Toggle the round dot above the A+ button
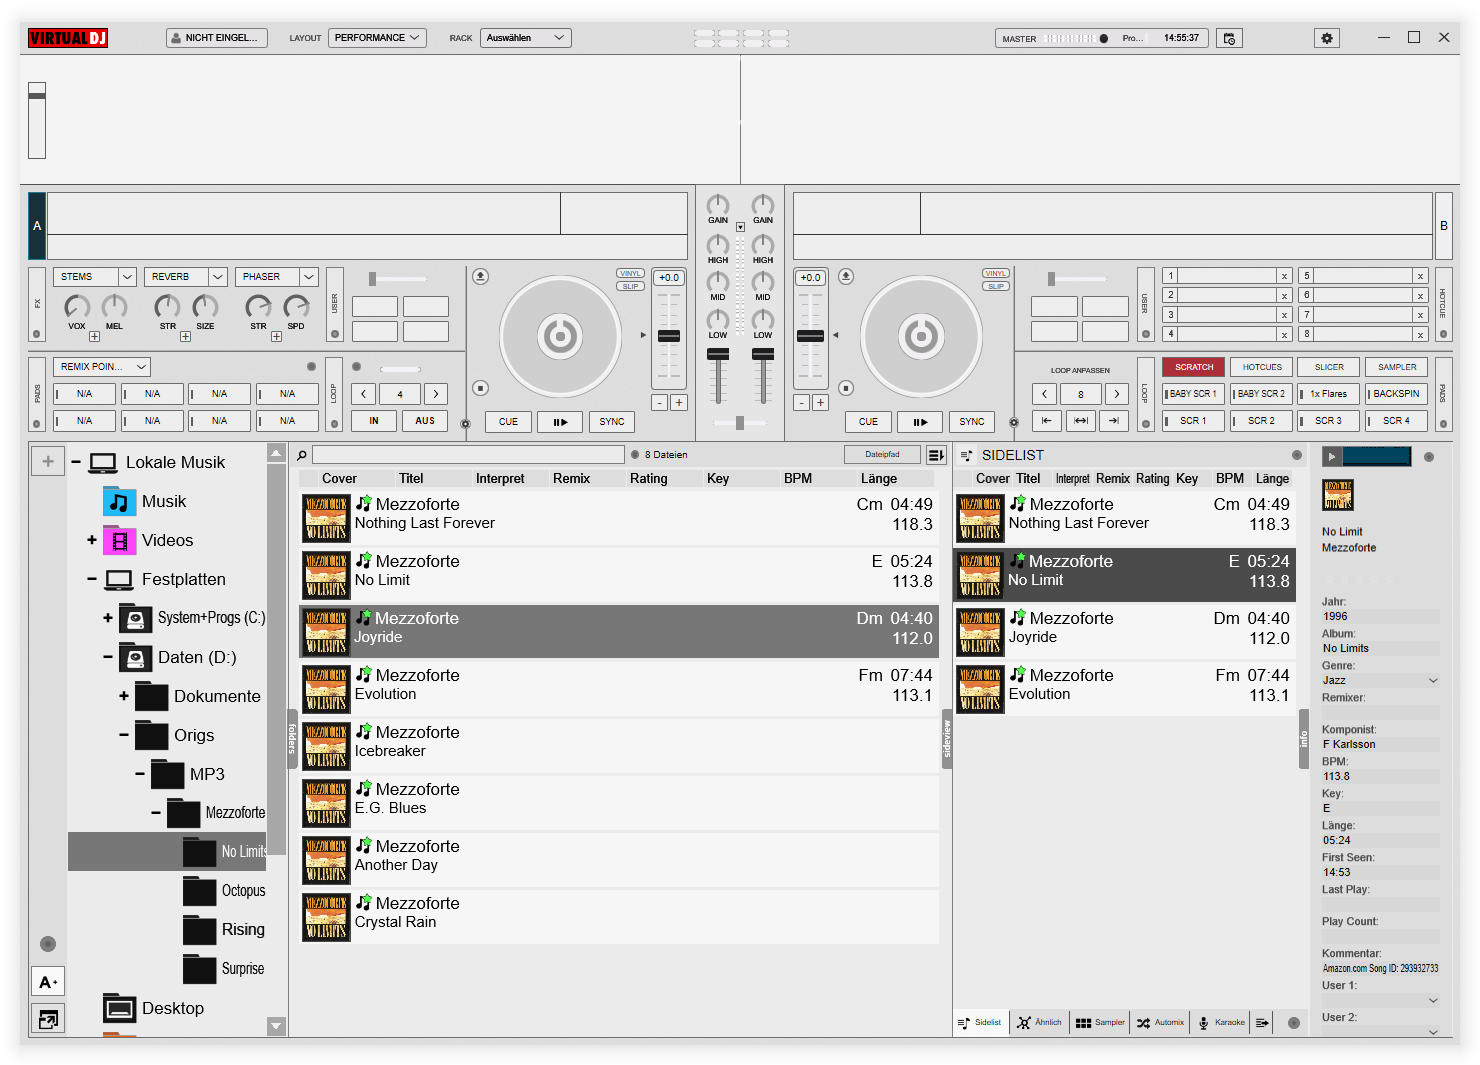This screenshot has width=1480, height=1065. (x=48, y=944)
